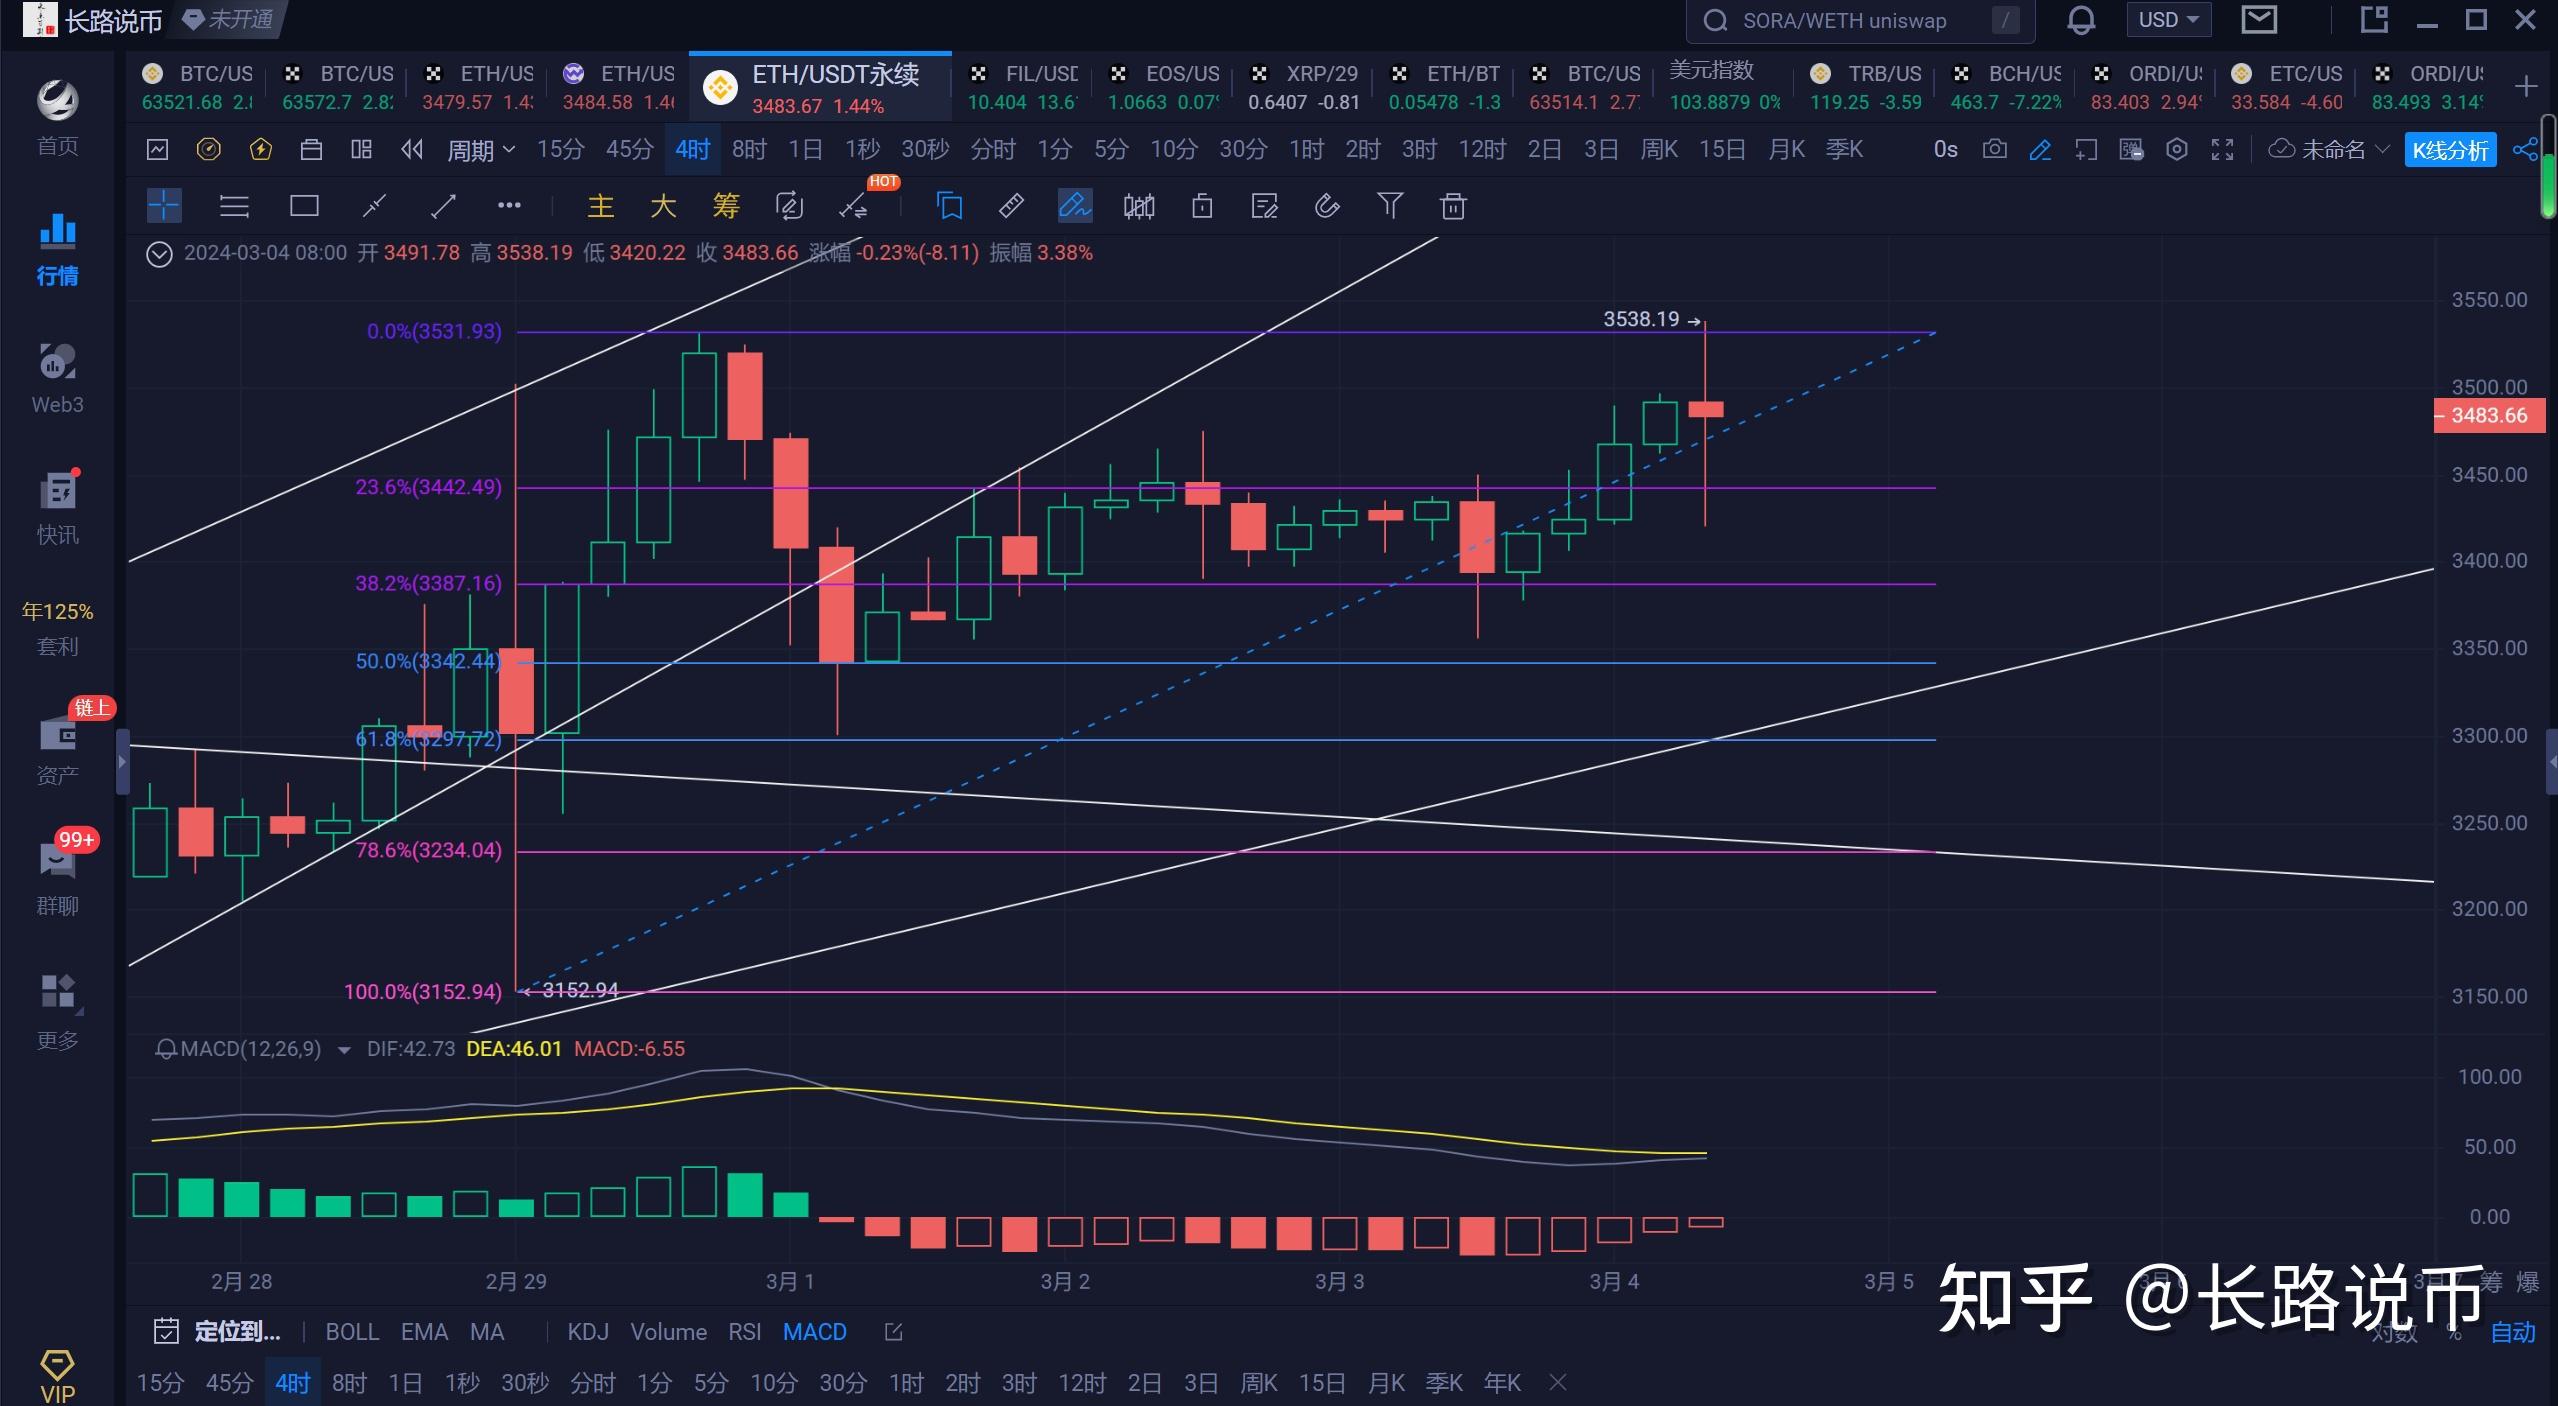
Task: Select the rectangle drawing tool
Action: point(304,206)
